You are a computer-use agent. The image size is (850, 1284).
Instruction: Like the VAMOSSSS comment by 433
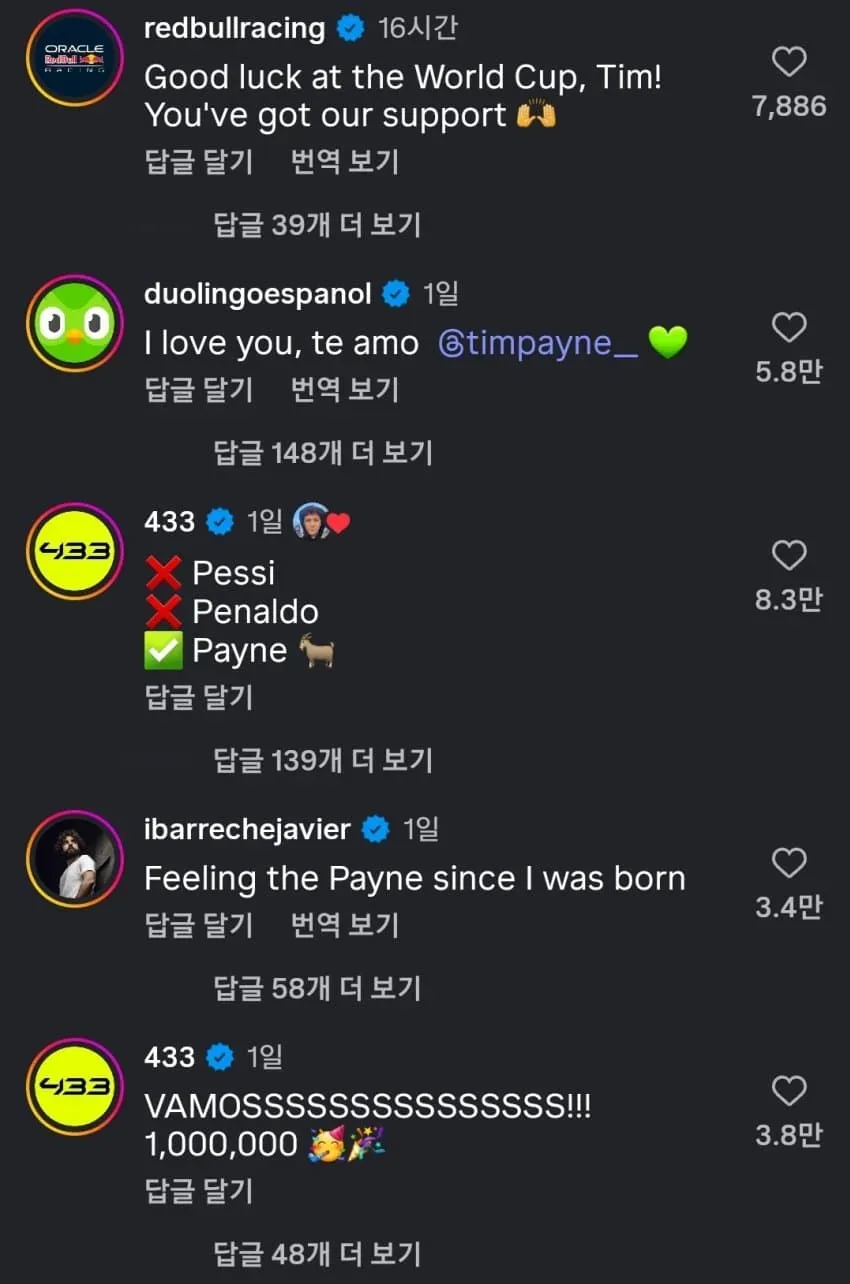(790, 1091)
